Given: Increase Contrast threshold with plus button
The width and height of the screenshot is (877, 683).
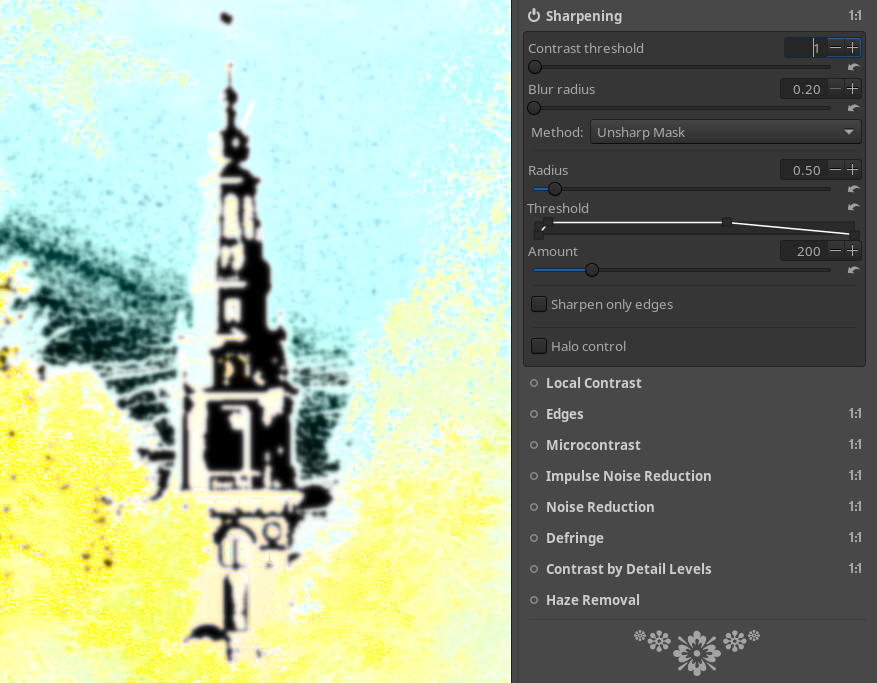Looking at the screenshot, I should (x=852, y=48).
